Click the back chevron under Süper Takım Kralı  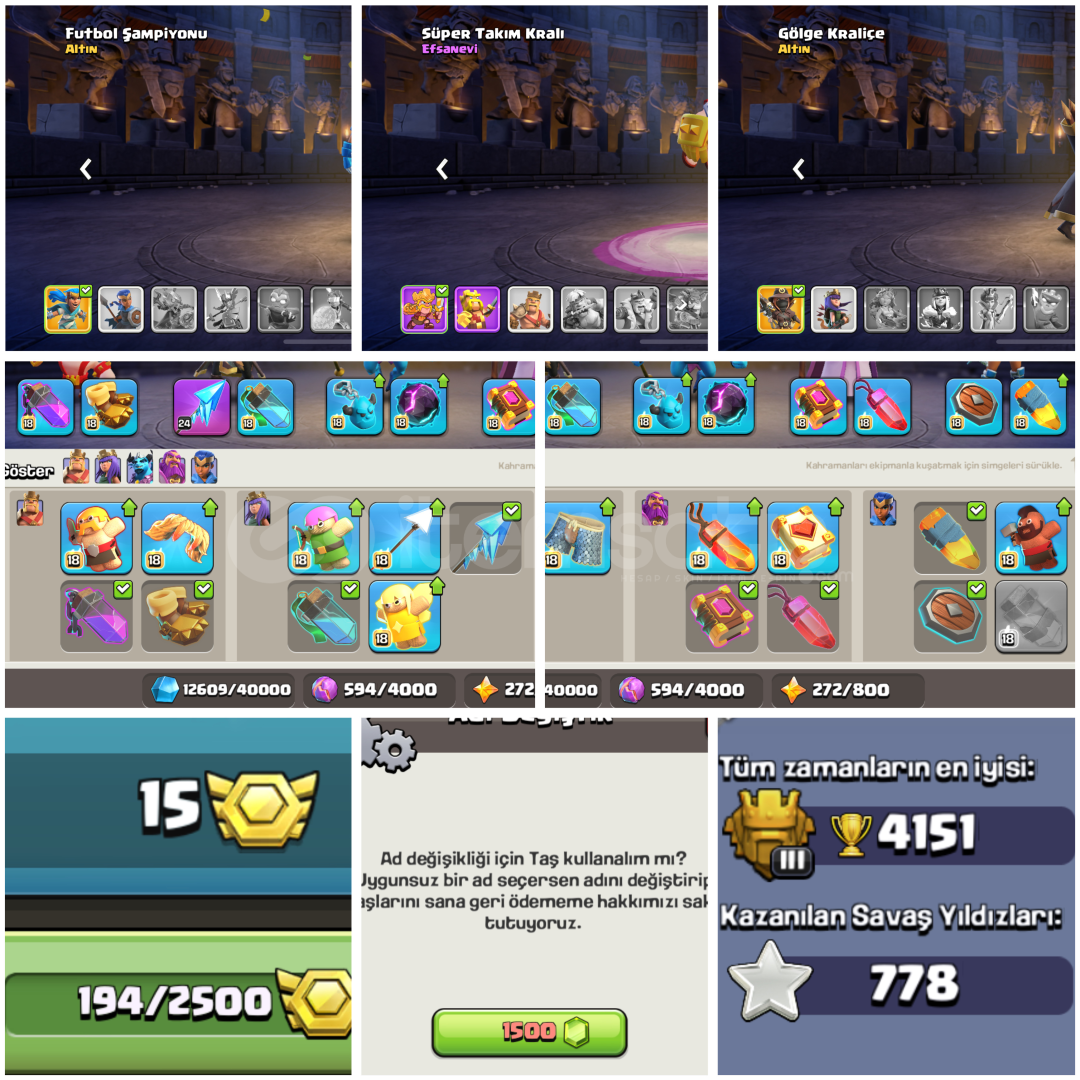point(442,169)
